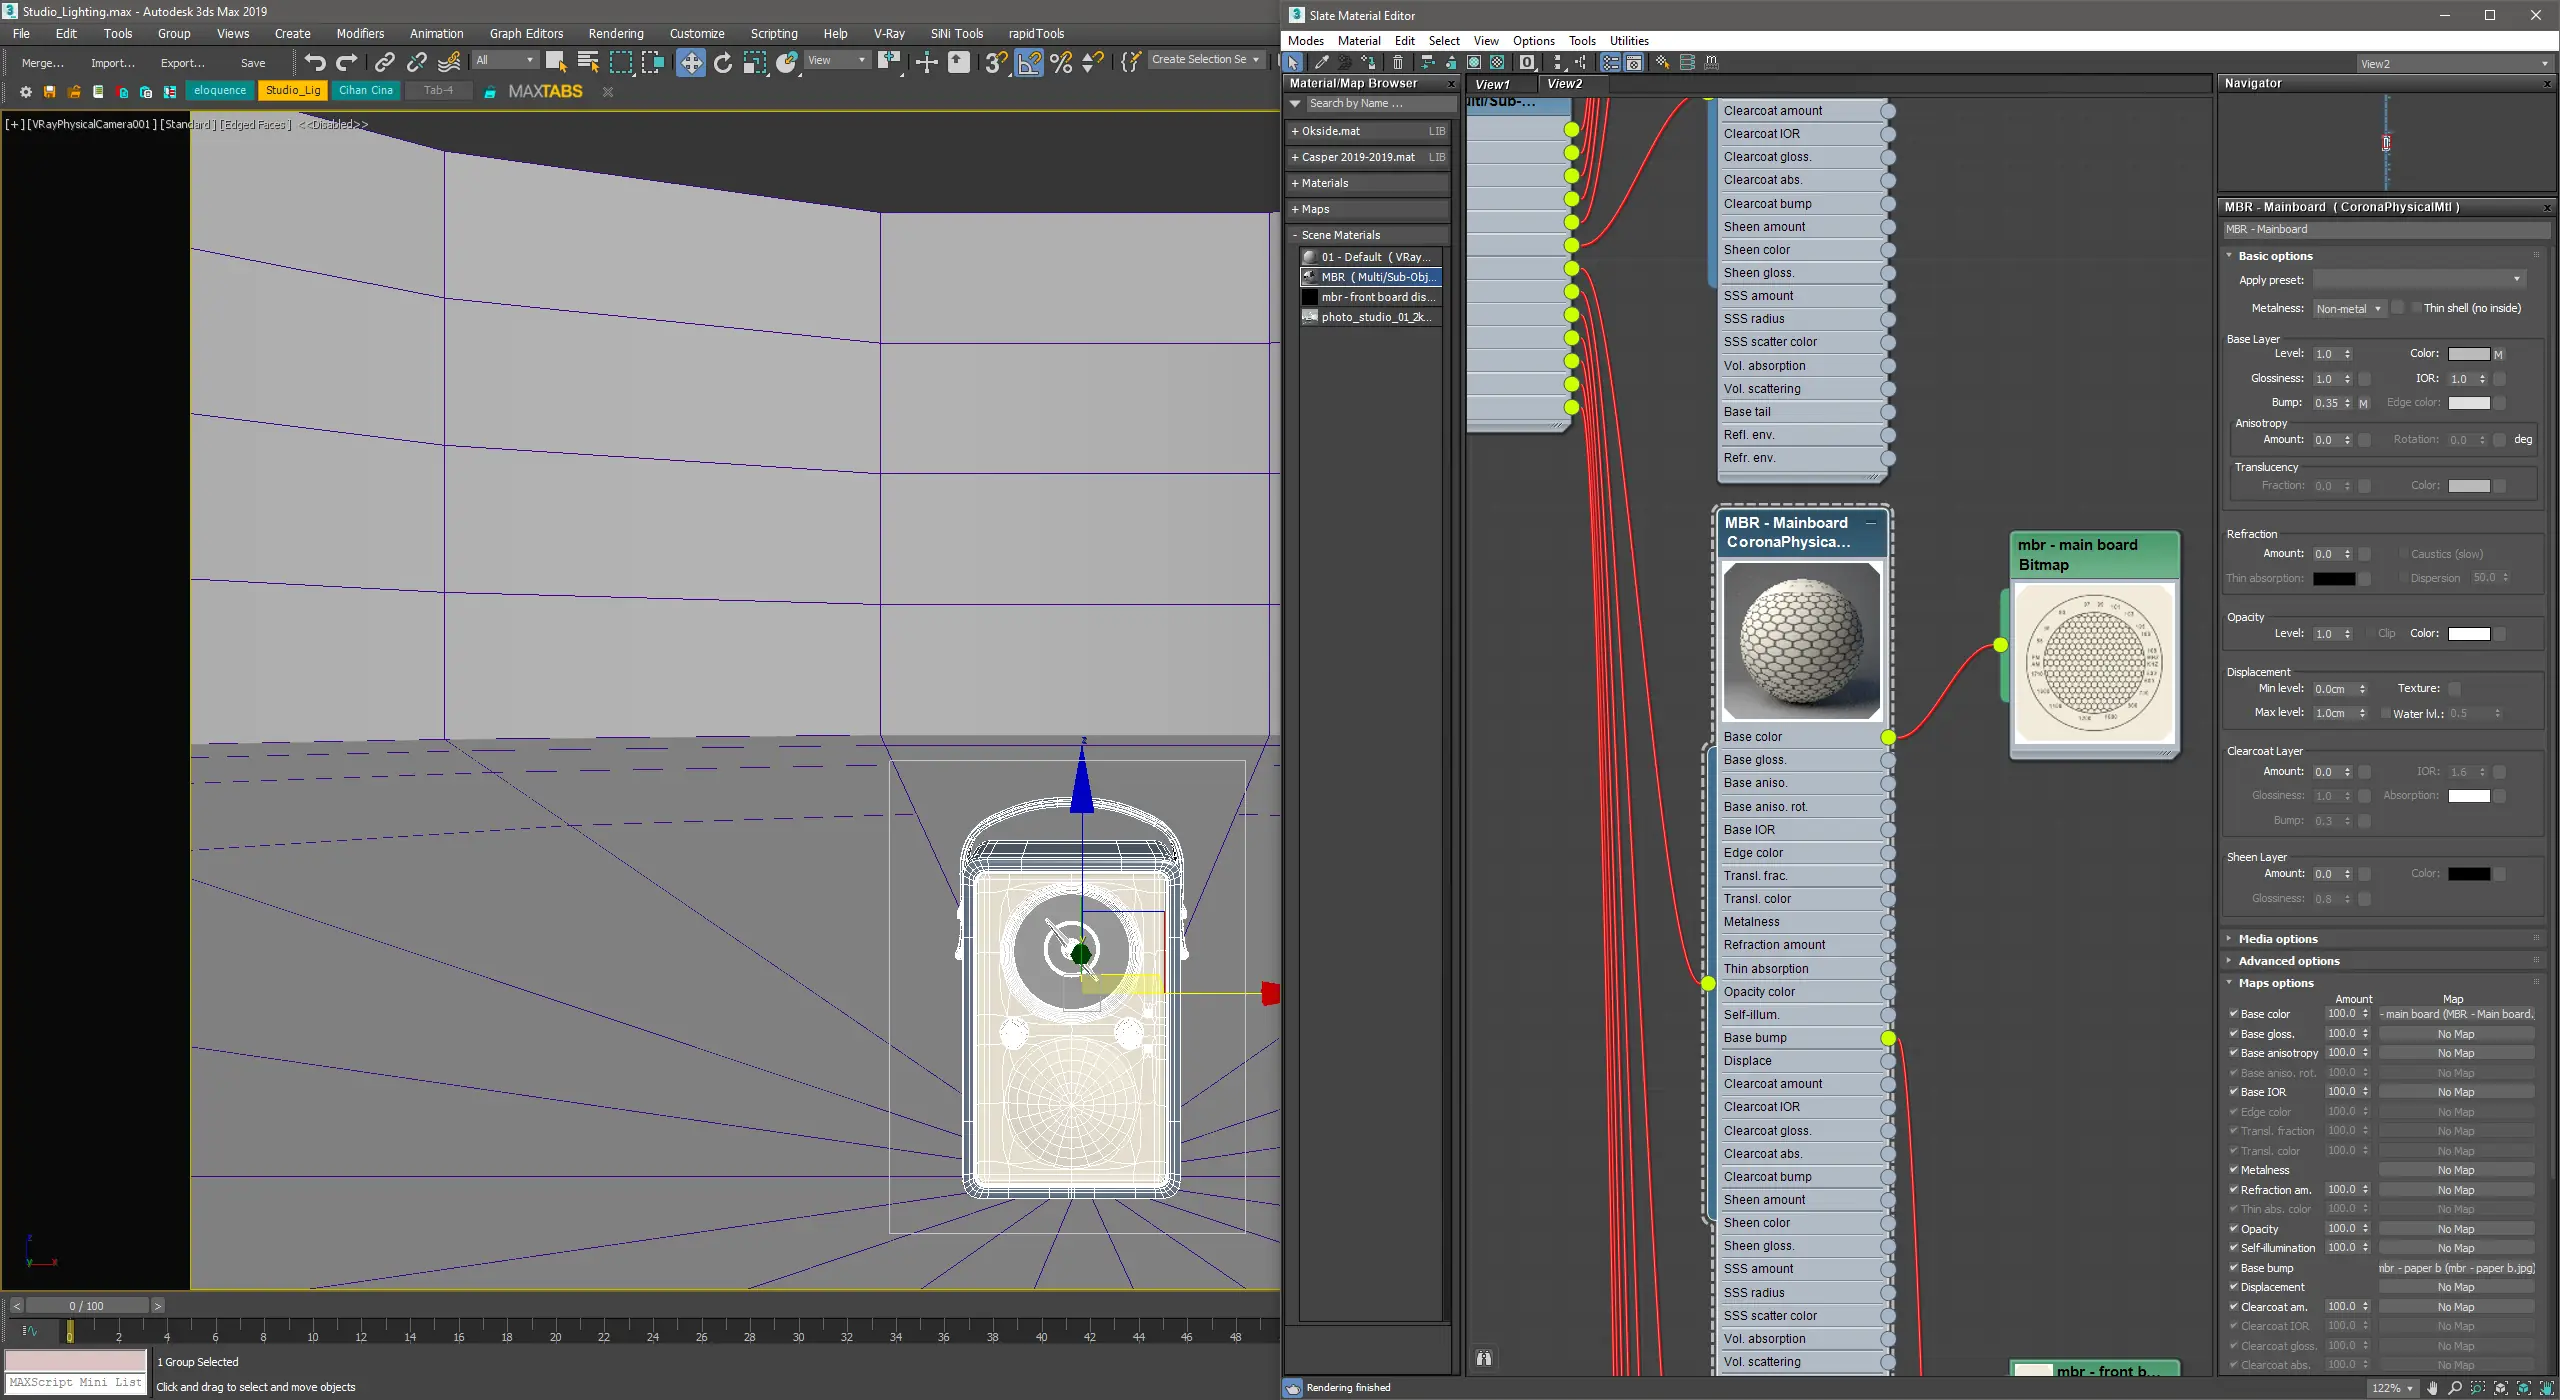Switch to the View1 tab

coord(1492,84)
